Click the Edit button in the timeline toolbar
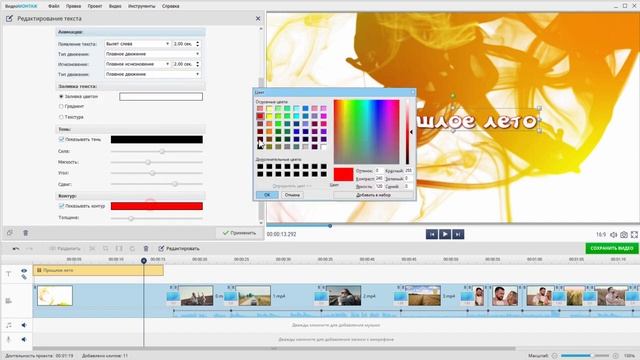 pos(179,248)
